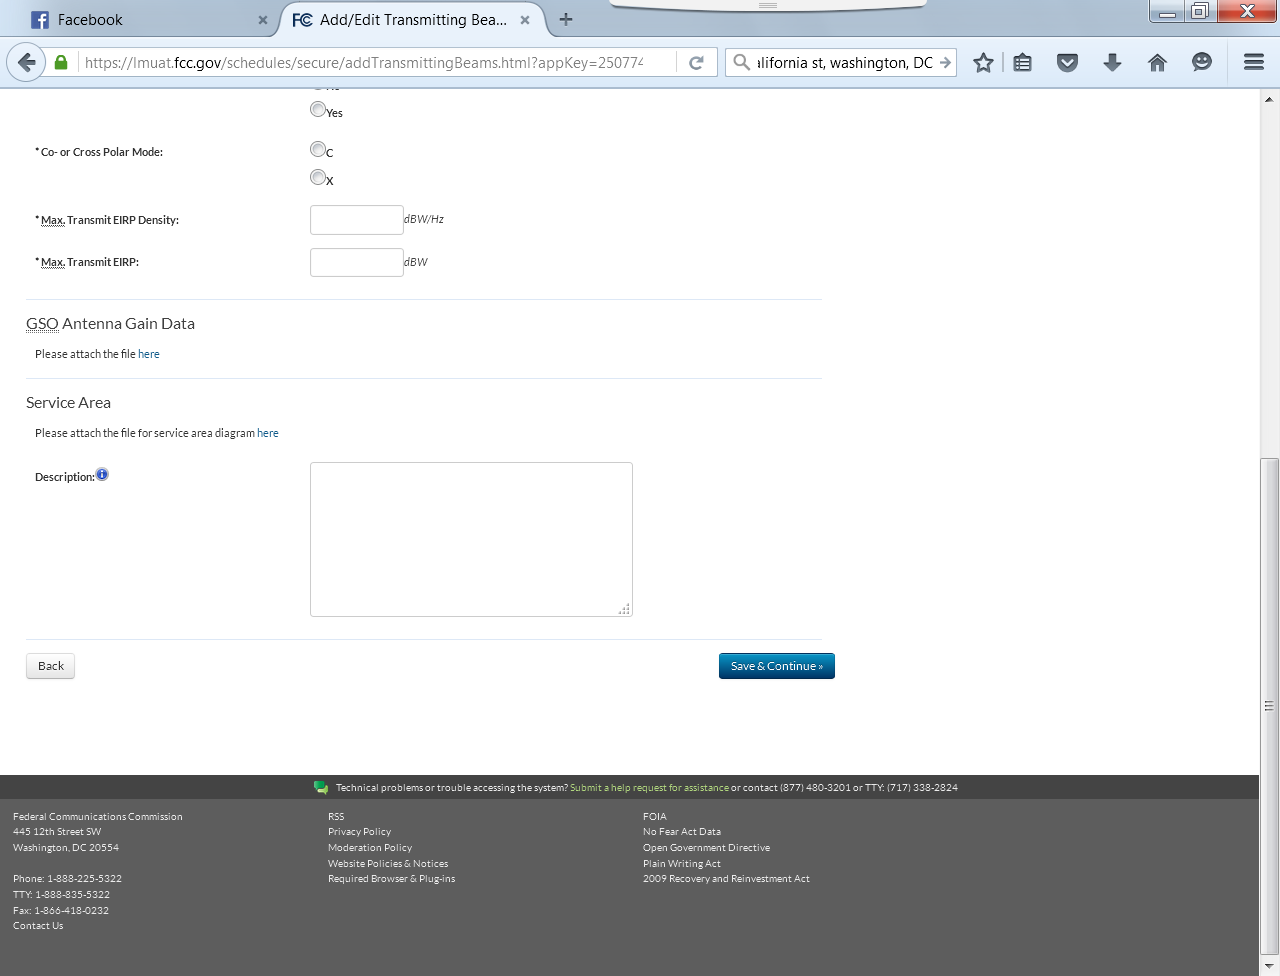This screenshot has height=976, width=1280.
Task: Click the Description text area
Action: coord(471,539)
